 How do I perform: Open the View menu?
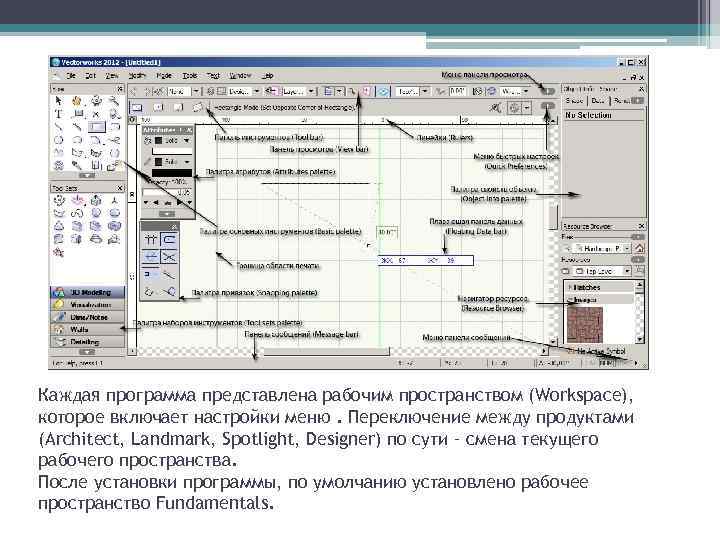[112, 76]
